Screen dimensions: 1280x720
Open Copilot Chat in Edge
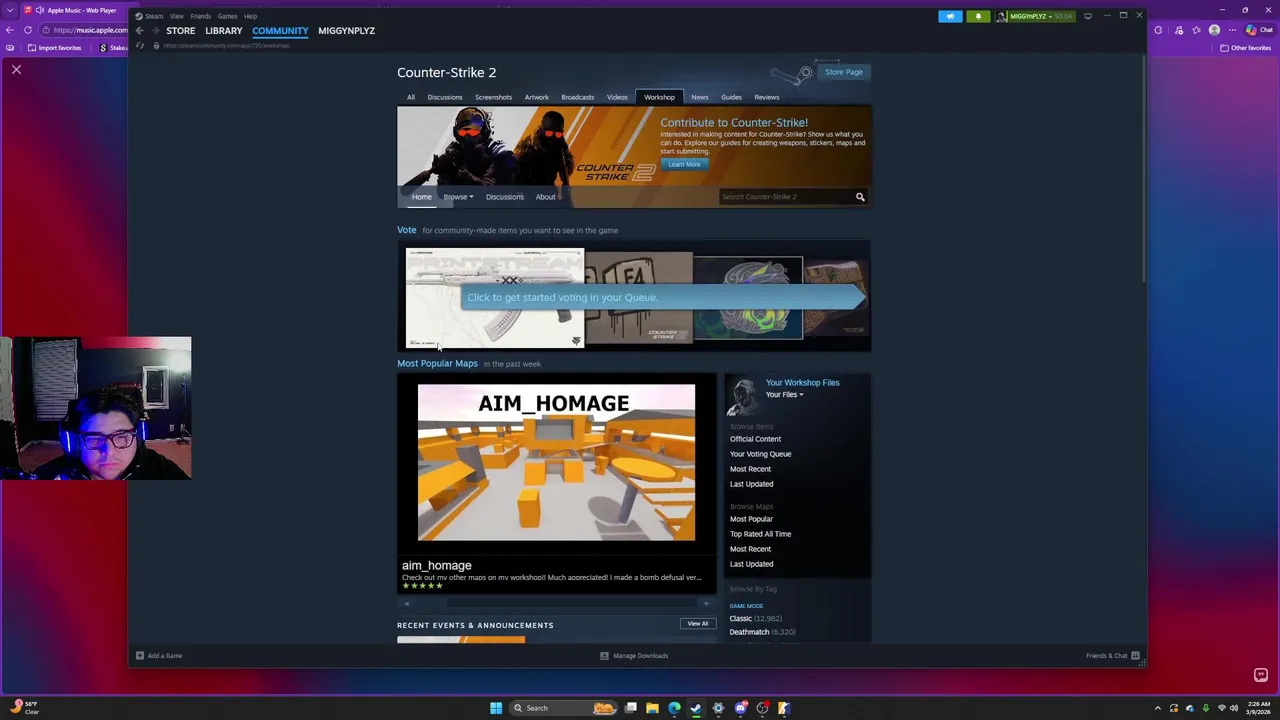point(1258,30)
